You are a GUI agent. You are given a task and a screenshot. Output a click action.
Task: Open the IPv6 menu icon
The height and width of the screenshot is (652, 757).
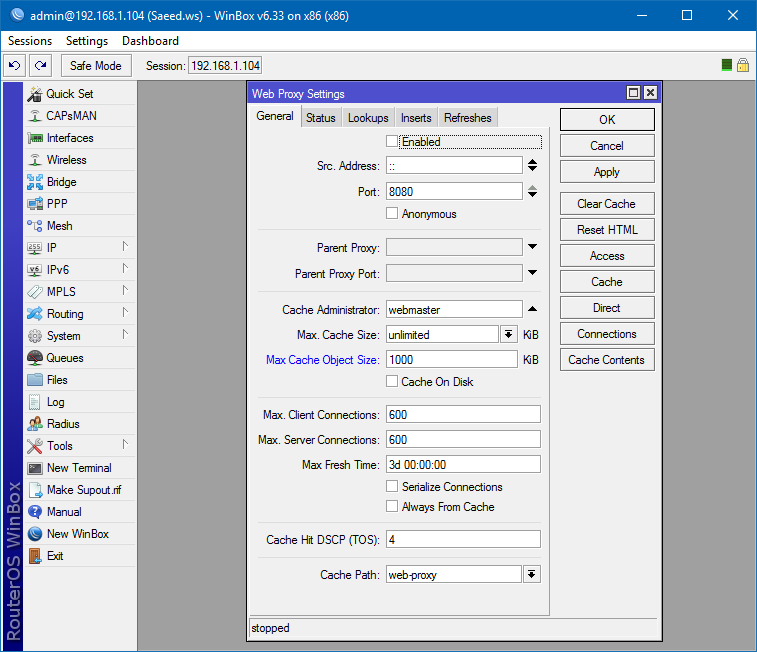pyautogui.click(x=35, y=270)
